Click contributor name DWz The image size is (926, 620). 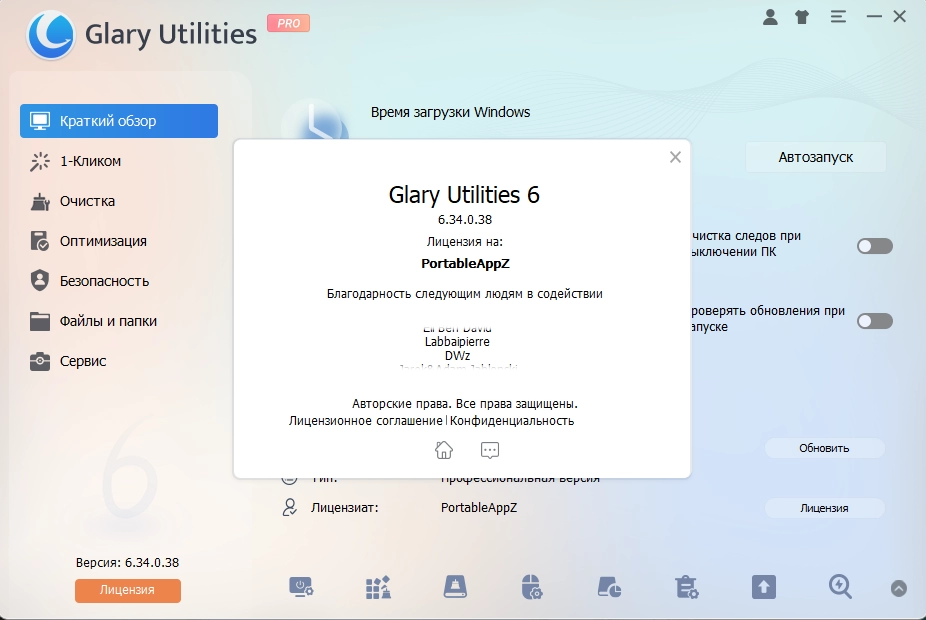point(458,355)
